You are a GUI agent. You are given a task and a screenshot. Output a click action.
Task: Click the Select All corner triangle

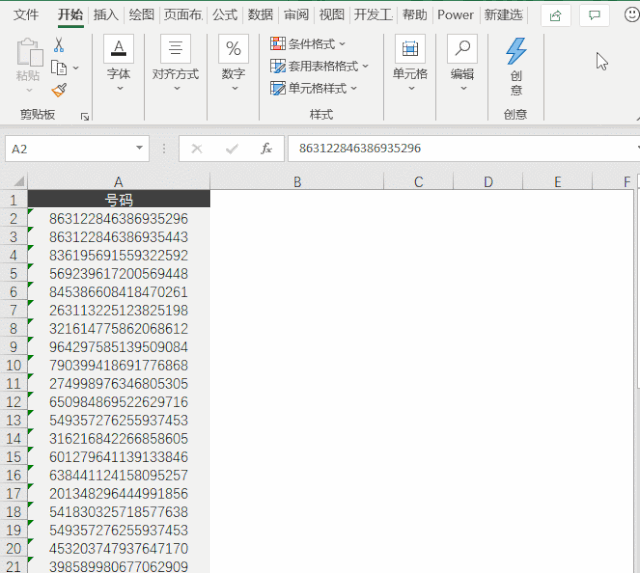tap(19, 181)
